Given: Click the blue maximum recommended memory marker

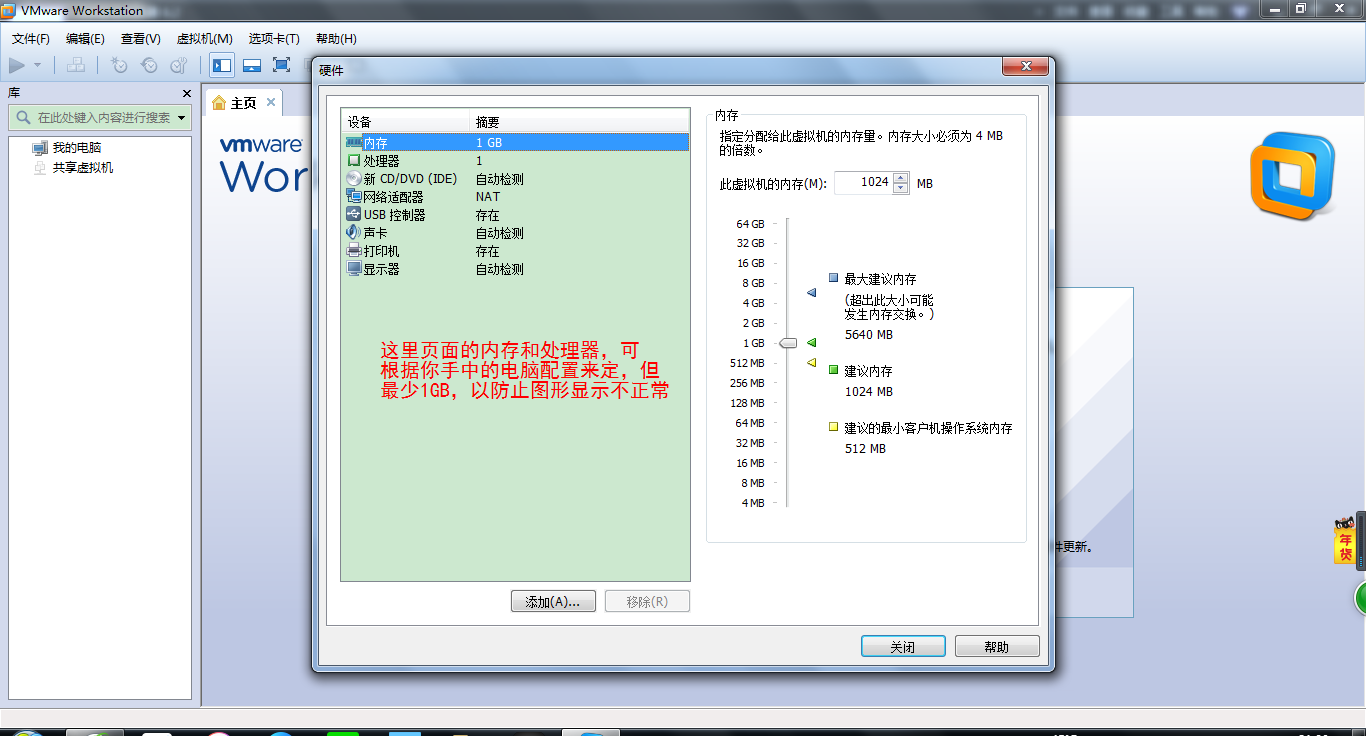Looking at the screenshot, I should point(812,293).
